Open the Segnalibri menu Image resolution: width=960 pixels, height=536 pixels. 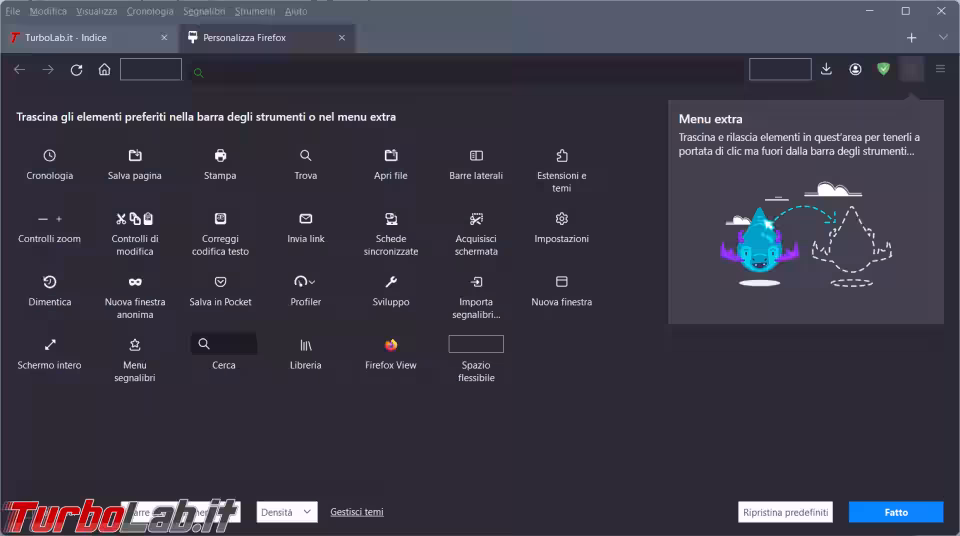204,11
